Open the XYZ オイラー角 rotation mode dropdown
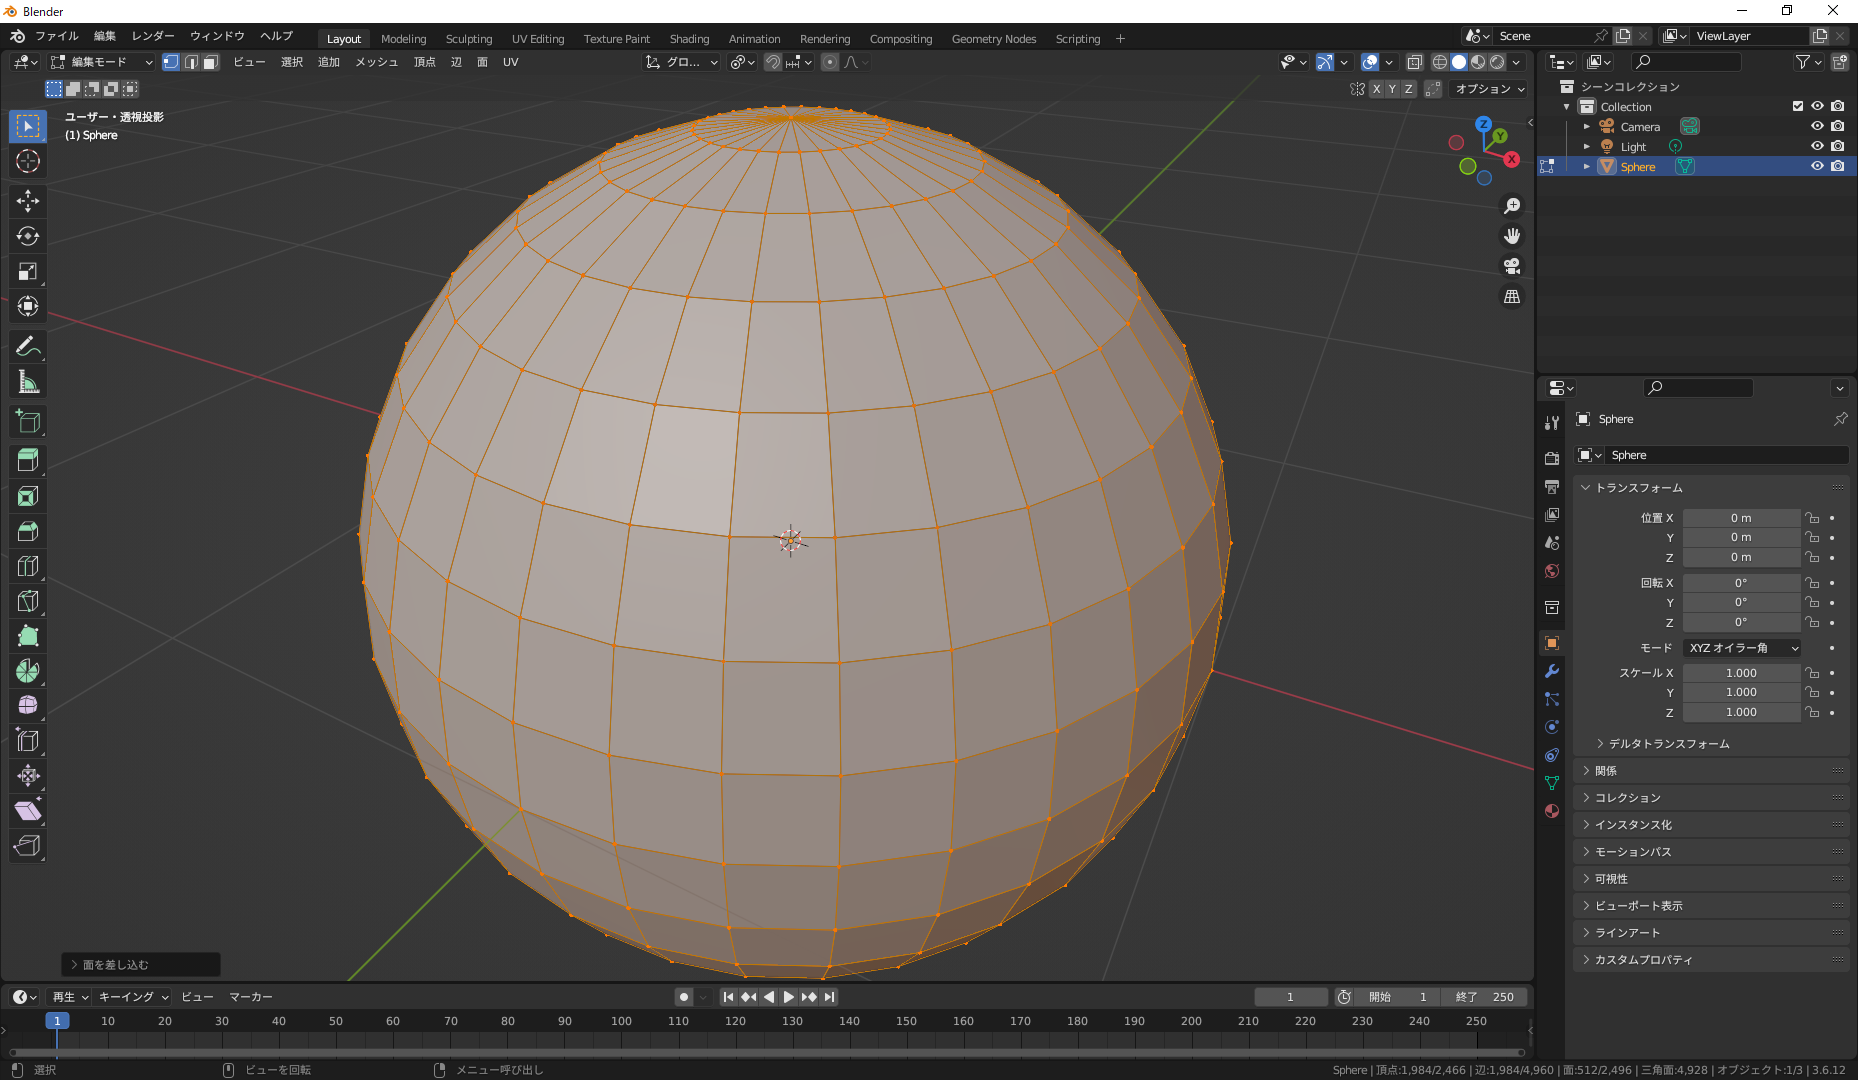 pyautogui.click(x=1742, y=648)
